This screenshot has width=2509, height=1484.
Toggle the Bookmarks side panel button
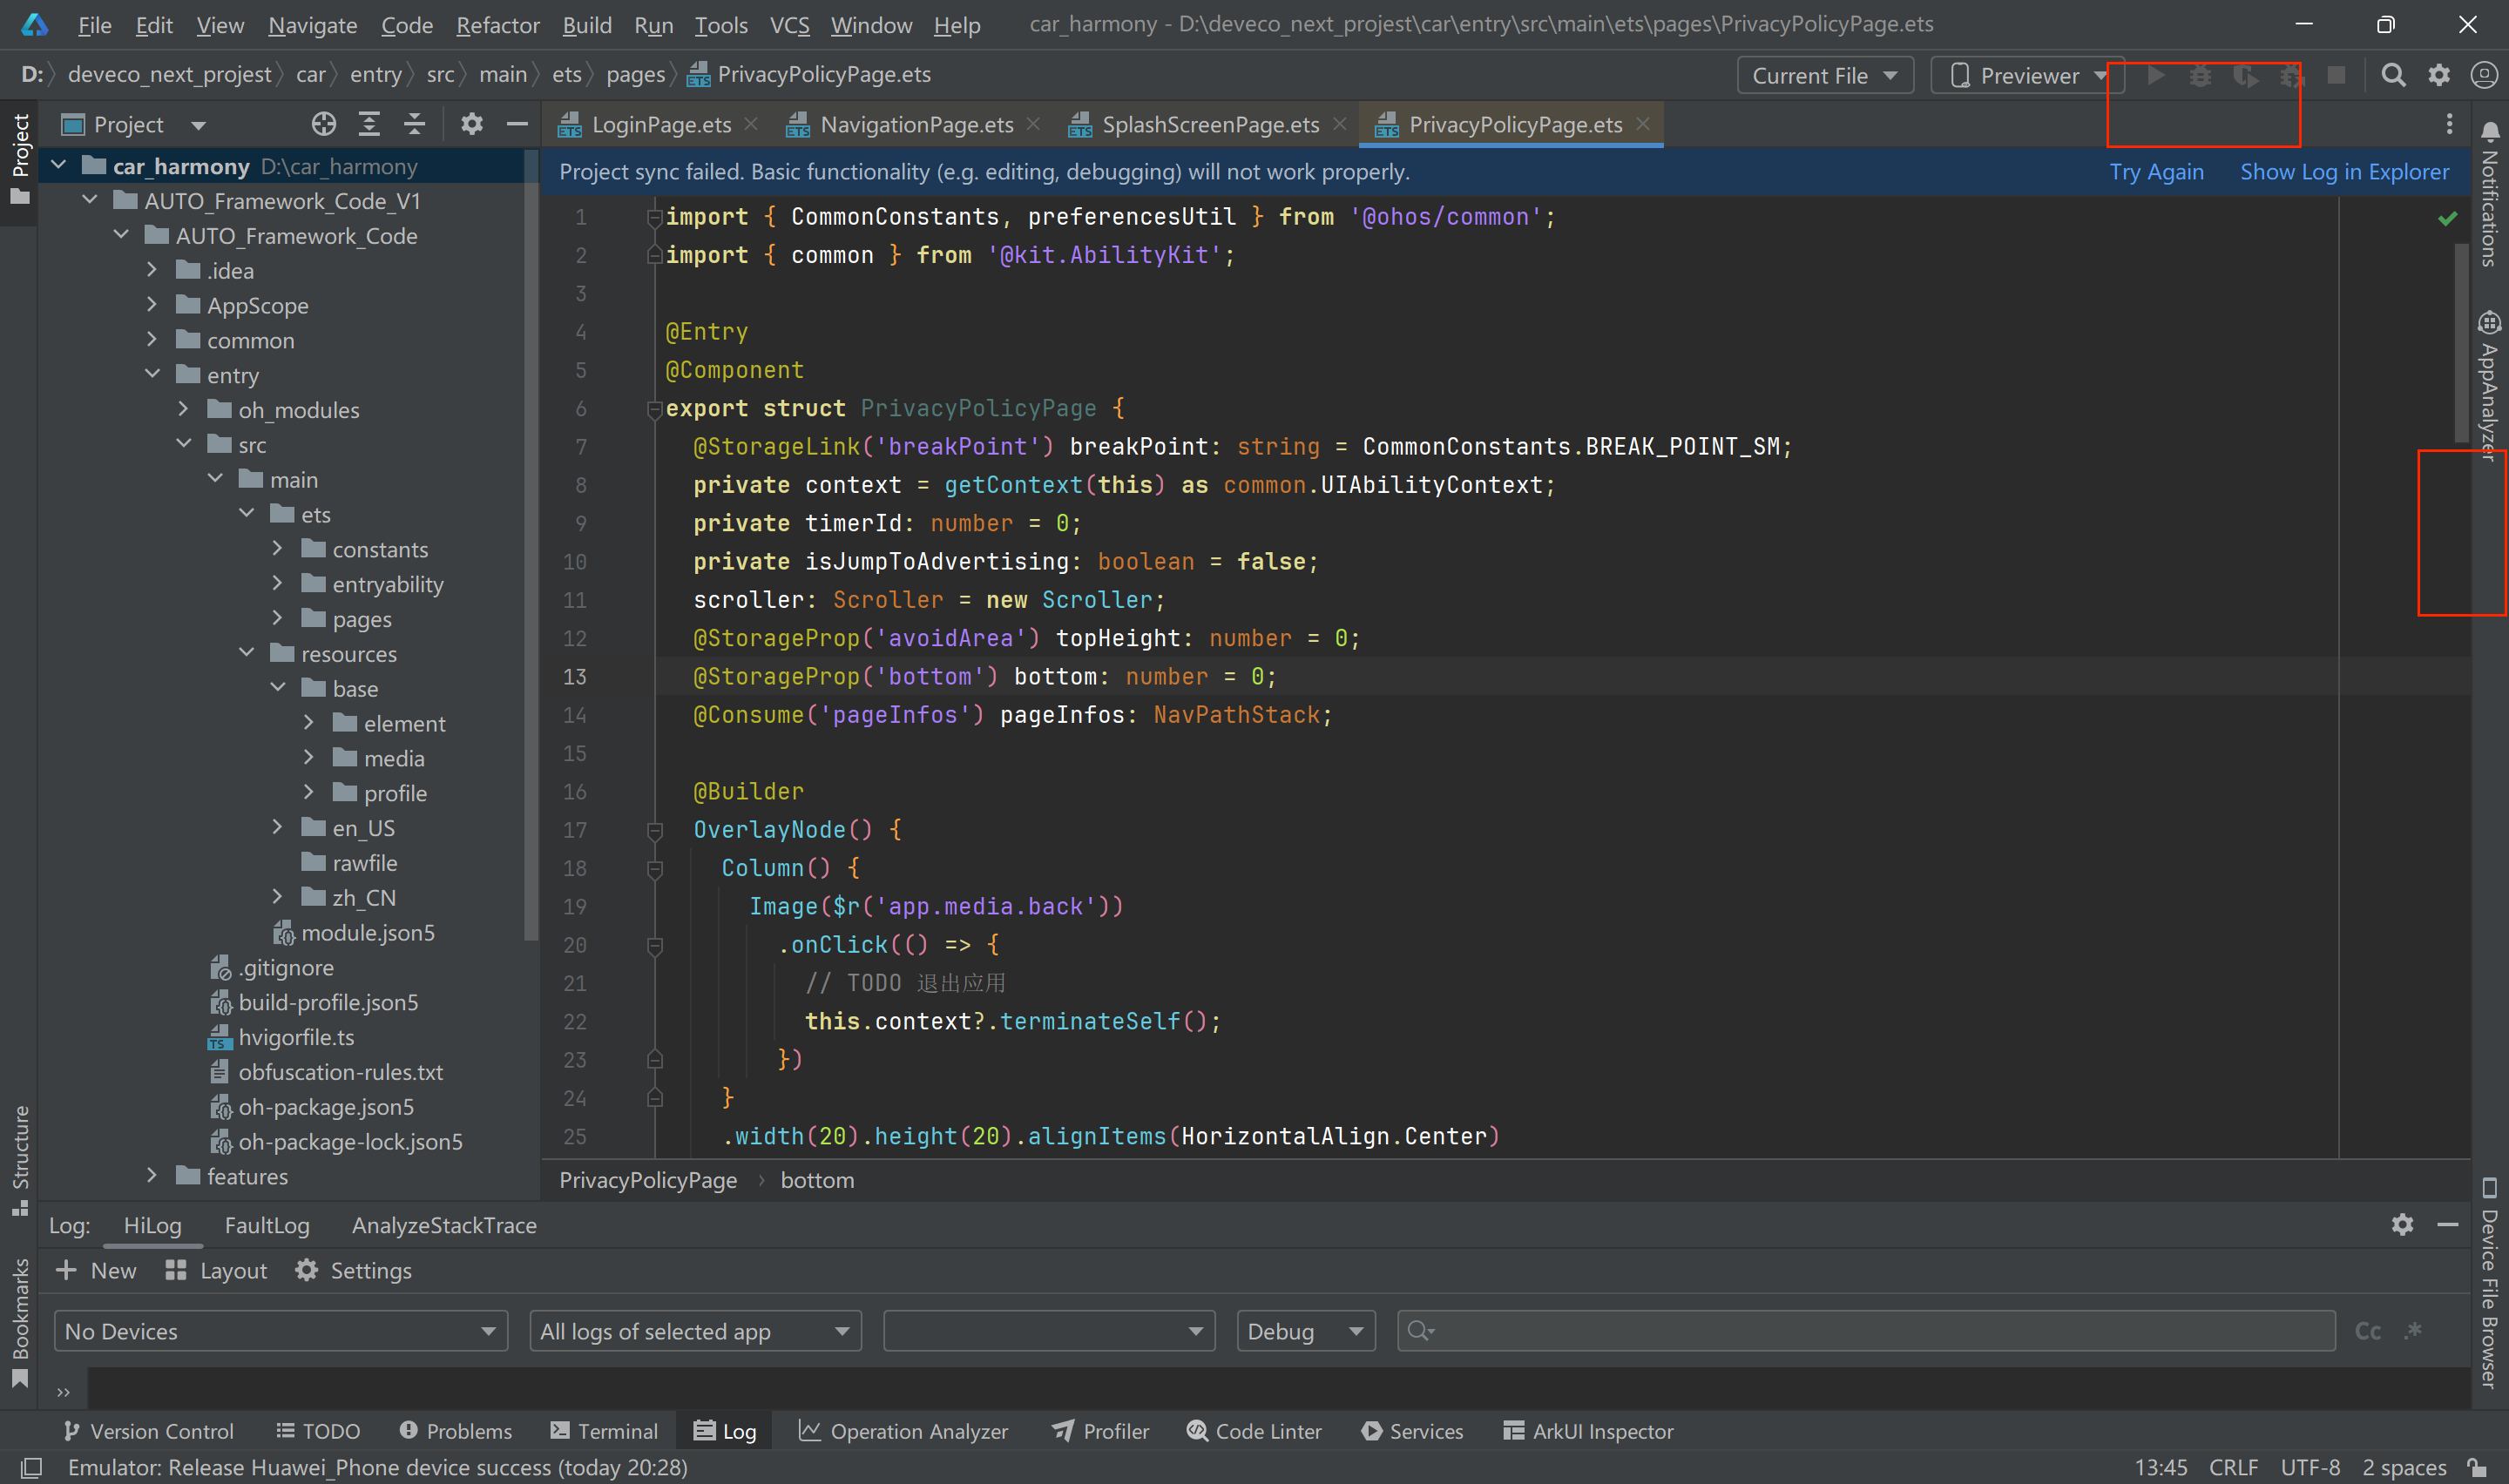(x=20, y=1322)
